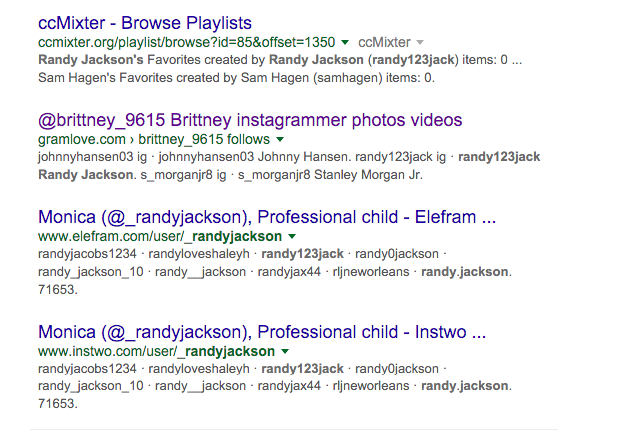Open grey arrow next to ccMixter label
The width and height of the screenshot is (627, 434).
tap(420, 42)
